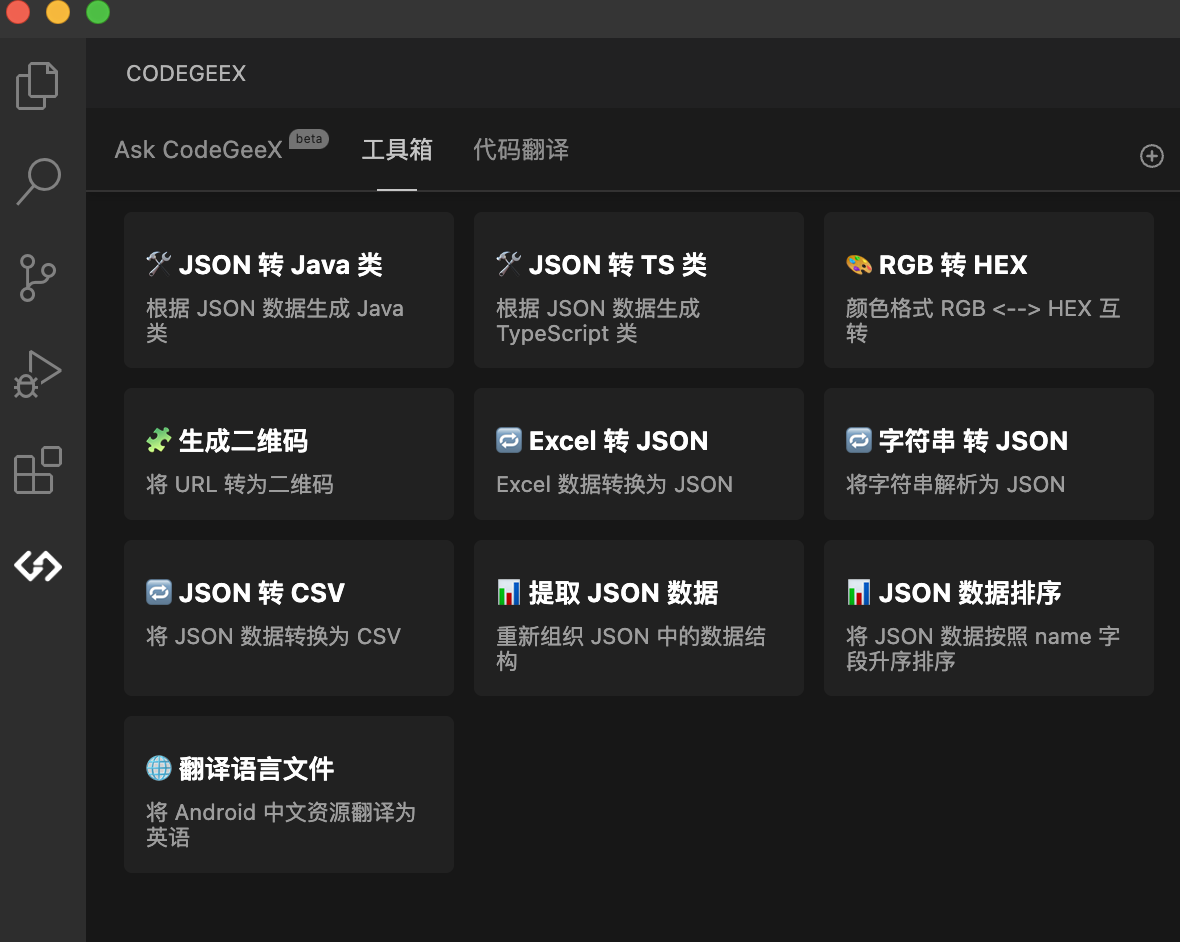Screen dimensions: 1180x942
Task: Open the Explorer files icon in activity bar
Action: [x=38, y=86]
